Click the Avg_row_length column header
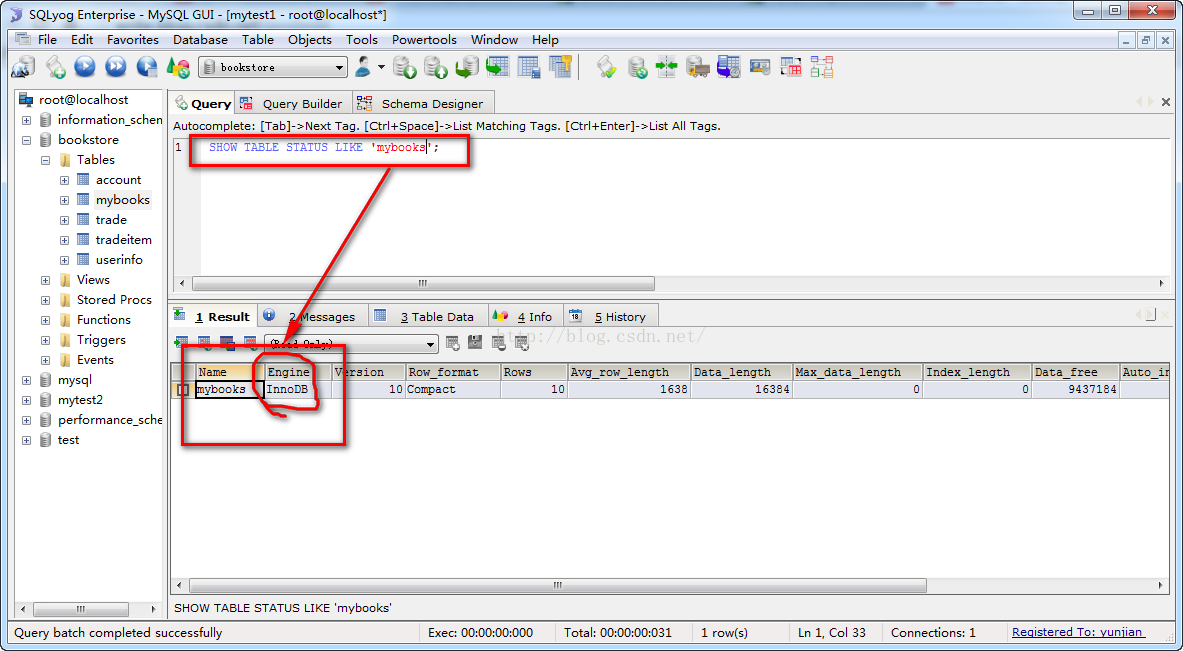1183x651 pixels. 628,372
